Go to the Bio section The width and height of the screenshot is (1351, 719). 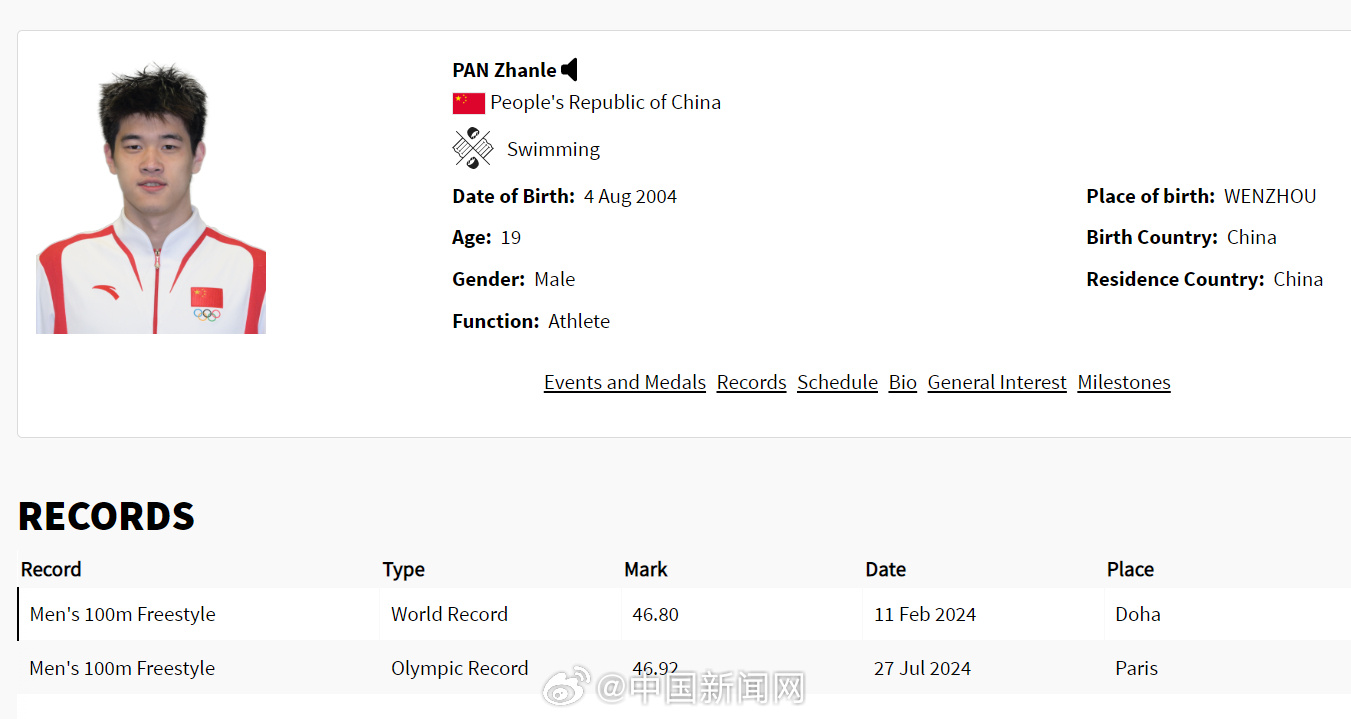(902, 382)
